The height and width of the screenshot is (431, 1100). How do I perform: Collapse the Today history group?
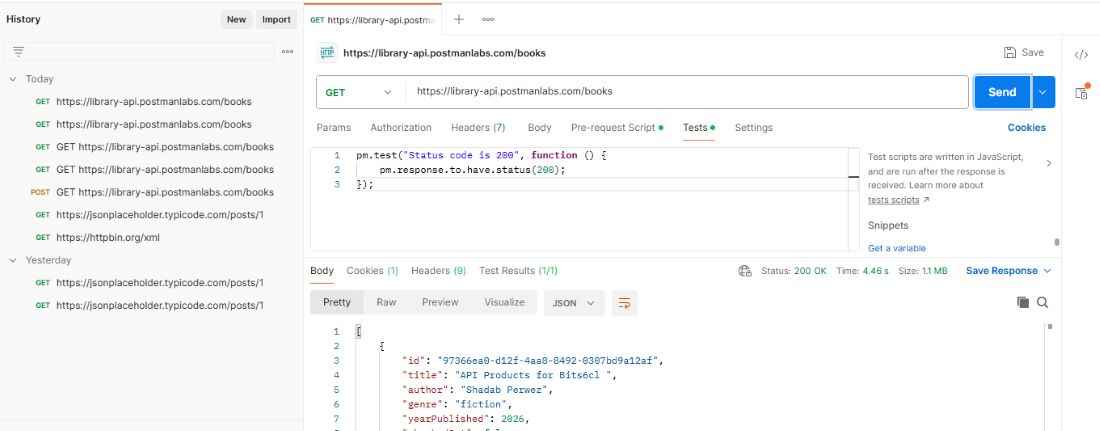pos(13,79)
